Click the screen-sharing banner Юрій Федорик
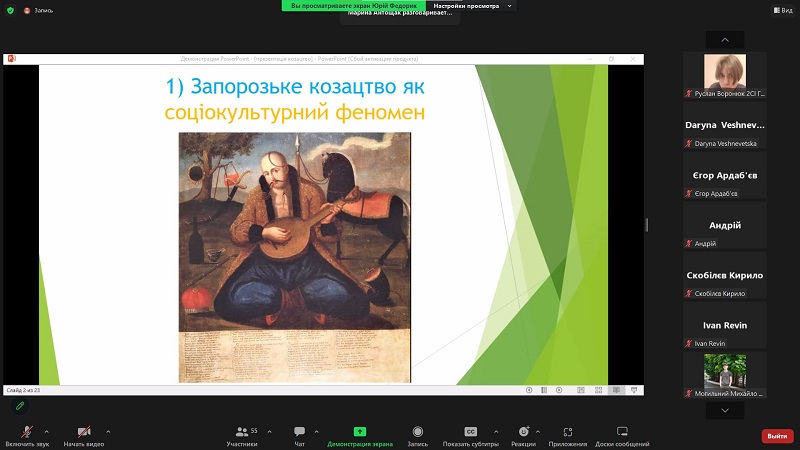The image size is (800, 450). (354, 6)
